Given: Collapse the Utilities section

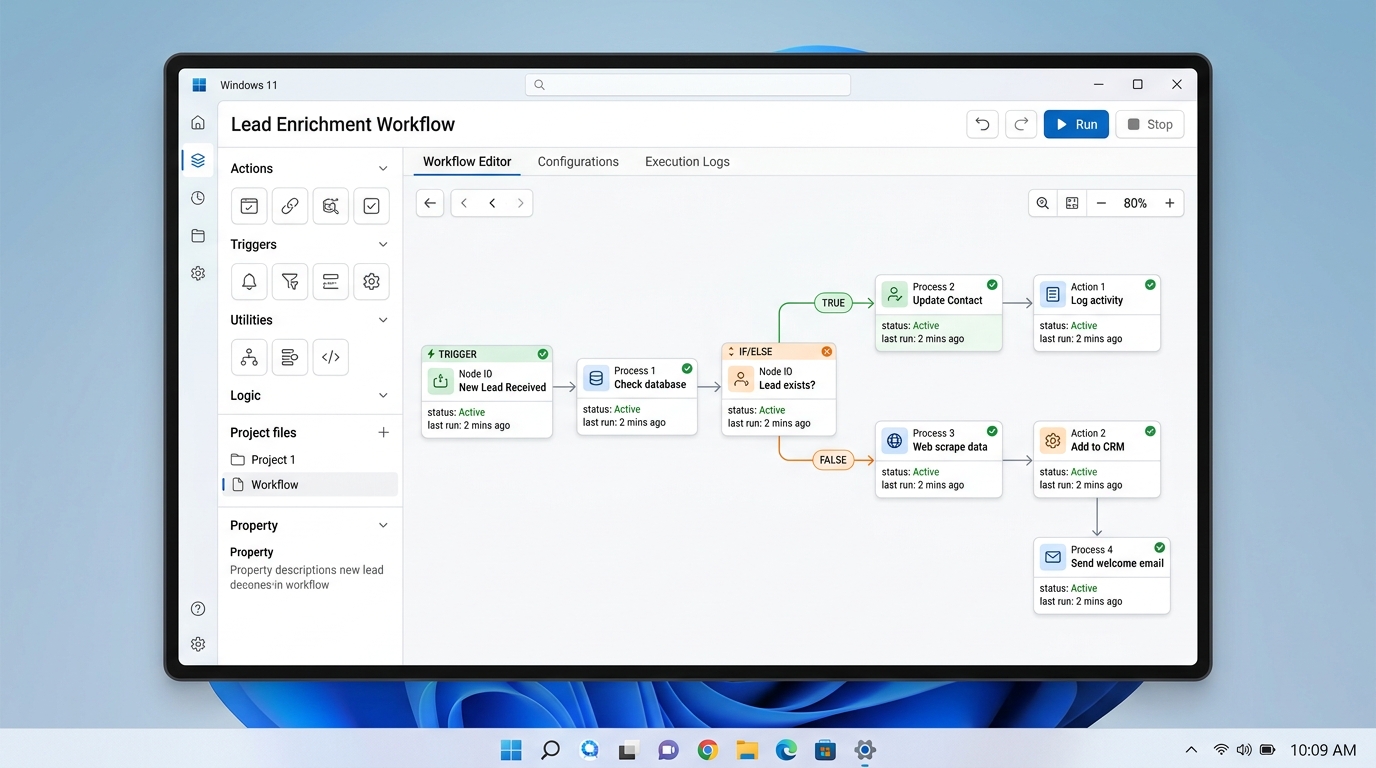Looking at the screenshot, I should point(383,320).
